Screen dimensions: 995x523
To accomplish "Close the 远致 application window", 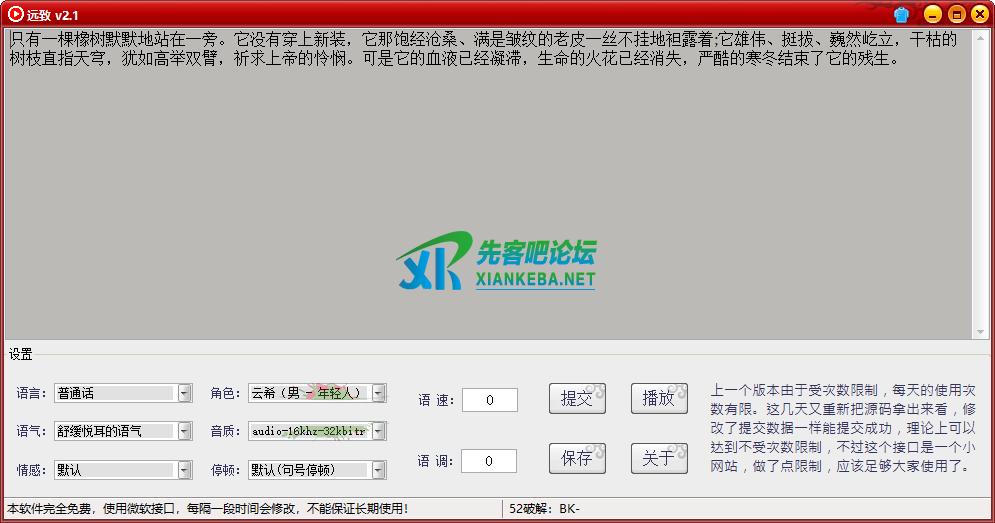I will tap(979, 14).
